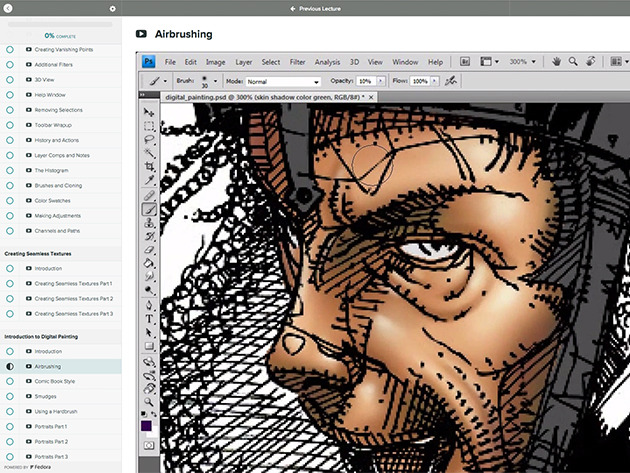
Task: Click the magnifier icon in application bar
Action: click(x=573, y=61)
